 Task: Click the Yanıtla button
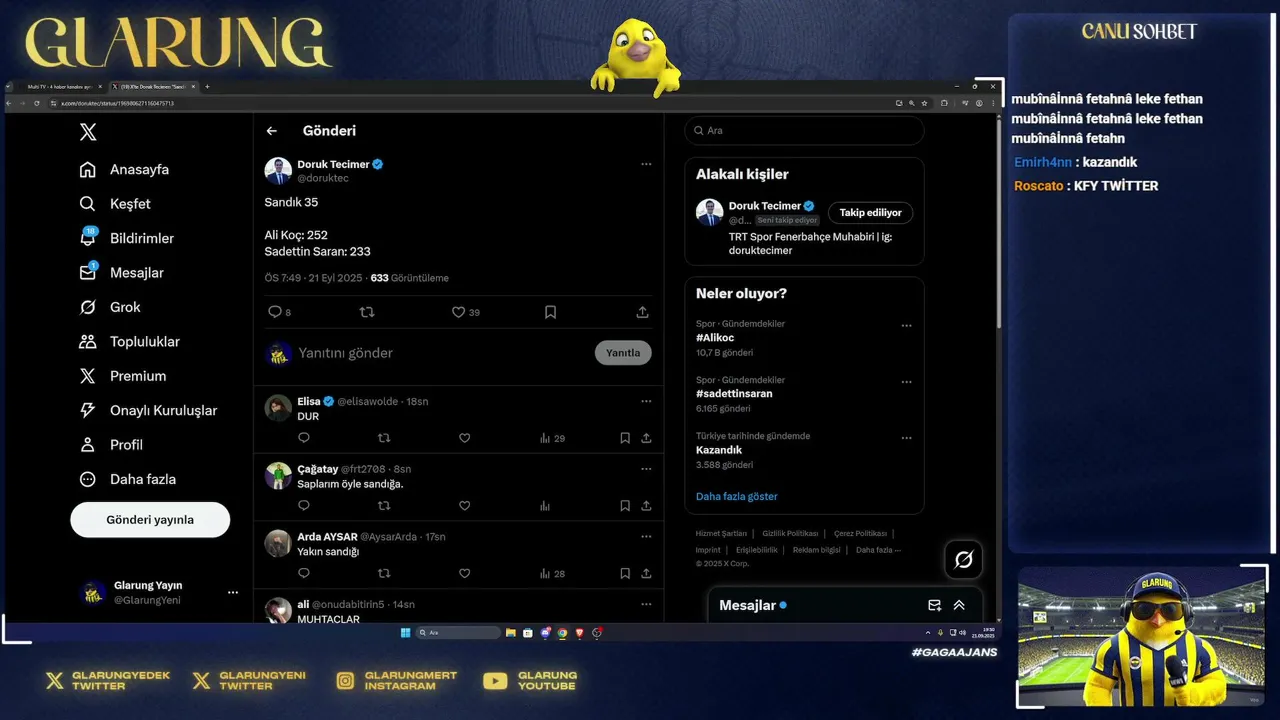tap(623, 353)
